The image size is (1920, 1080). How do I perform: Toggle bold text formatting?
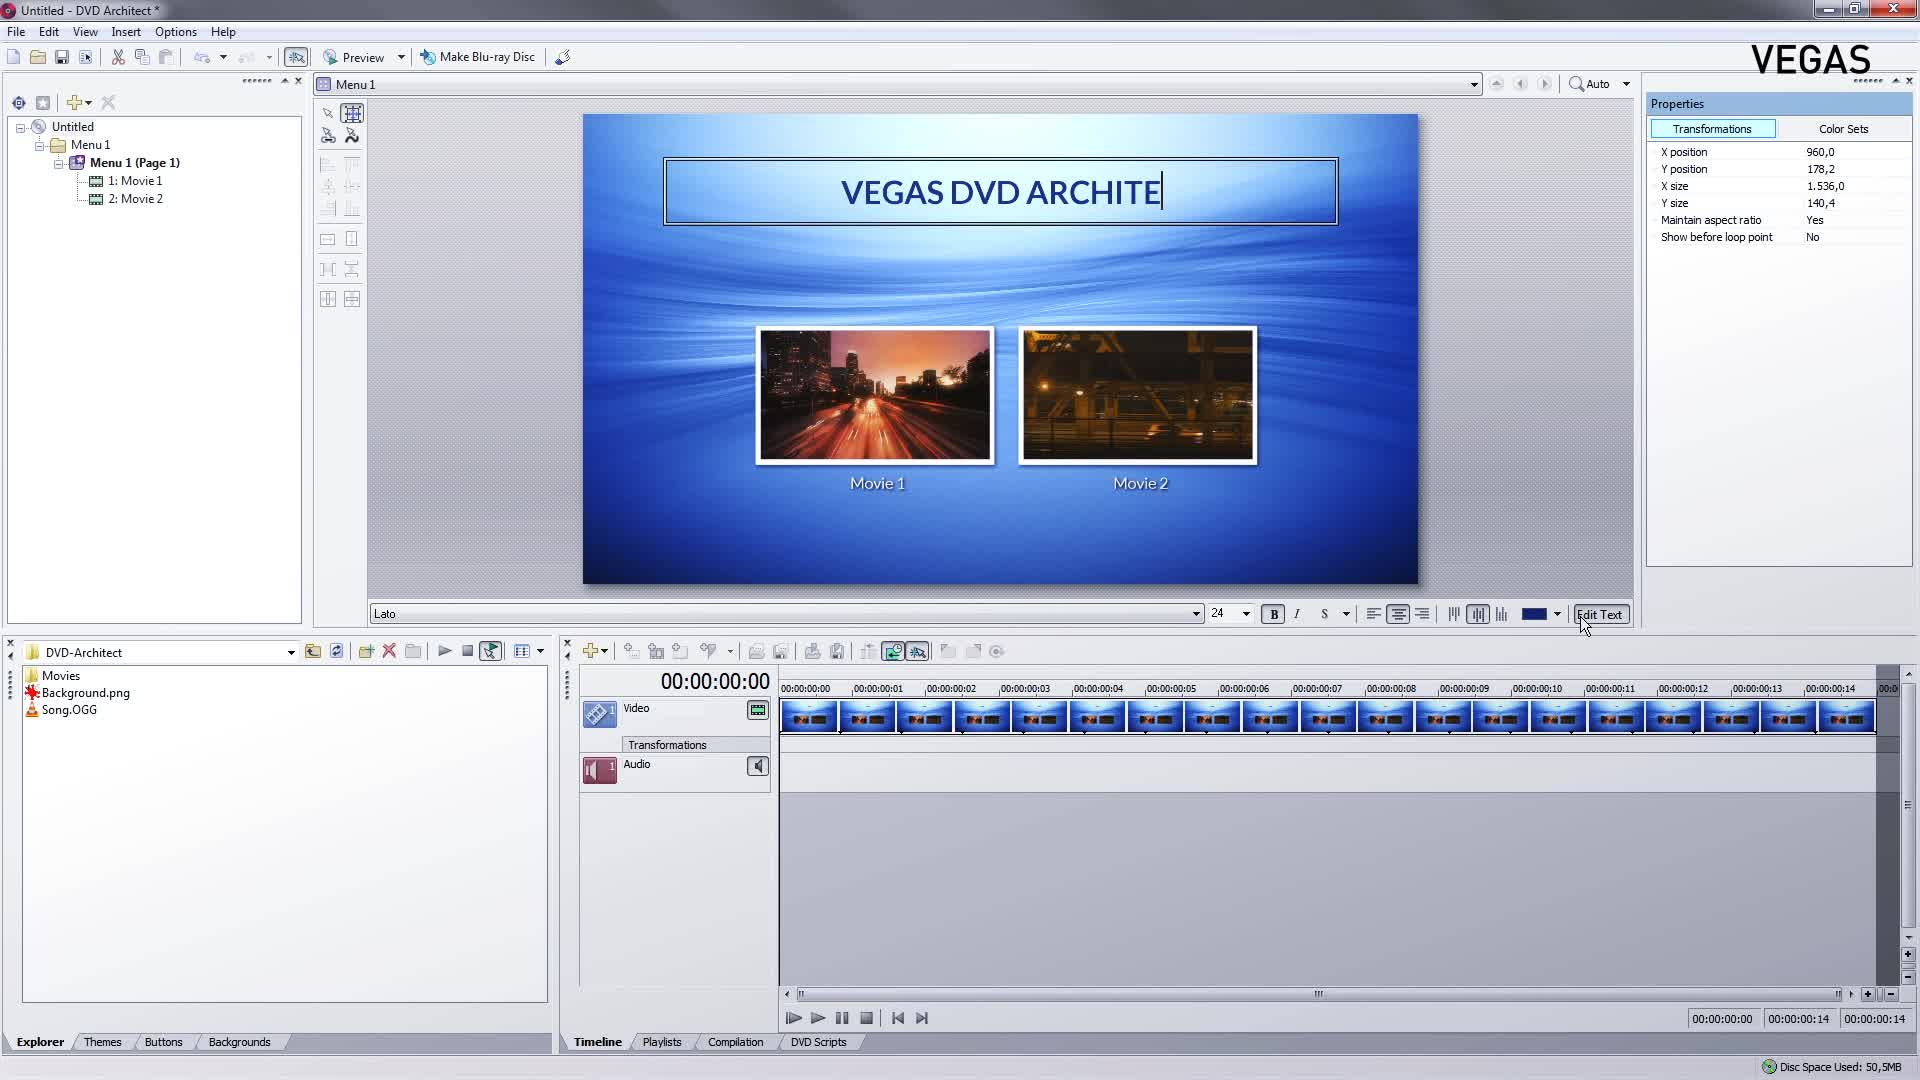(x=1273, y=615)
